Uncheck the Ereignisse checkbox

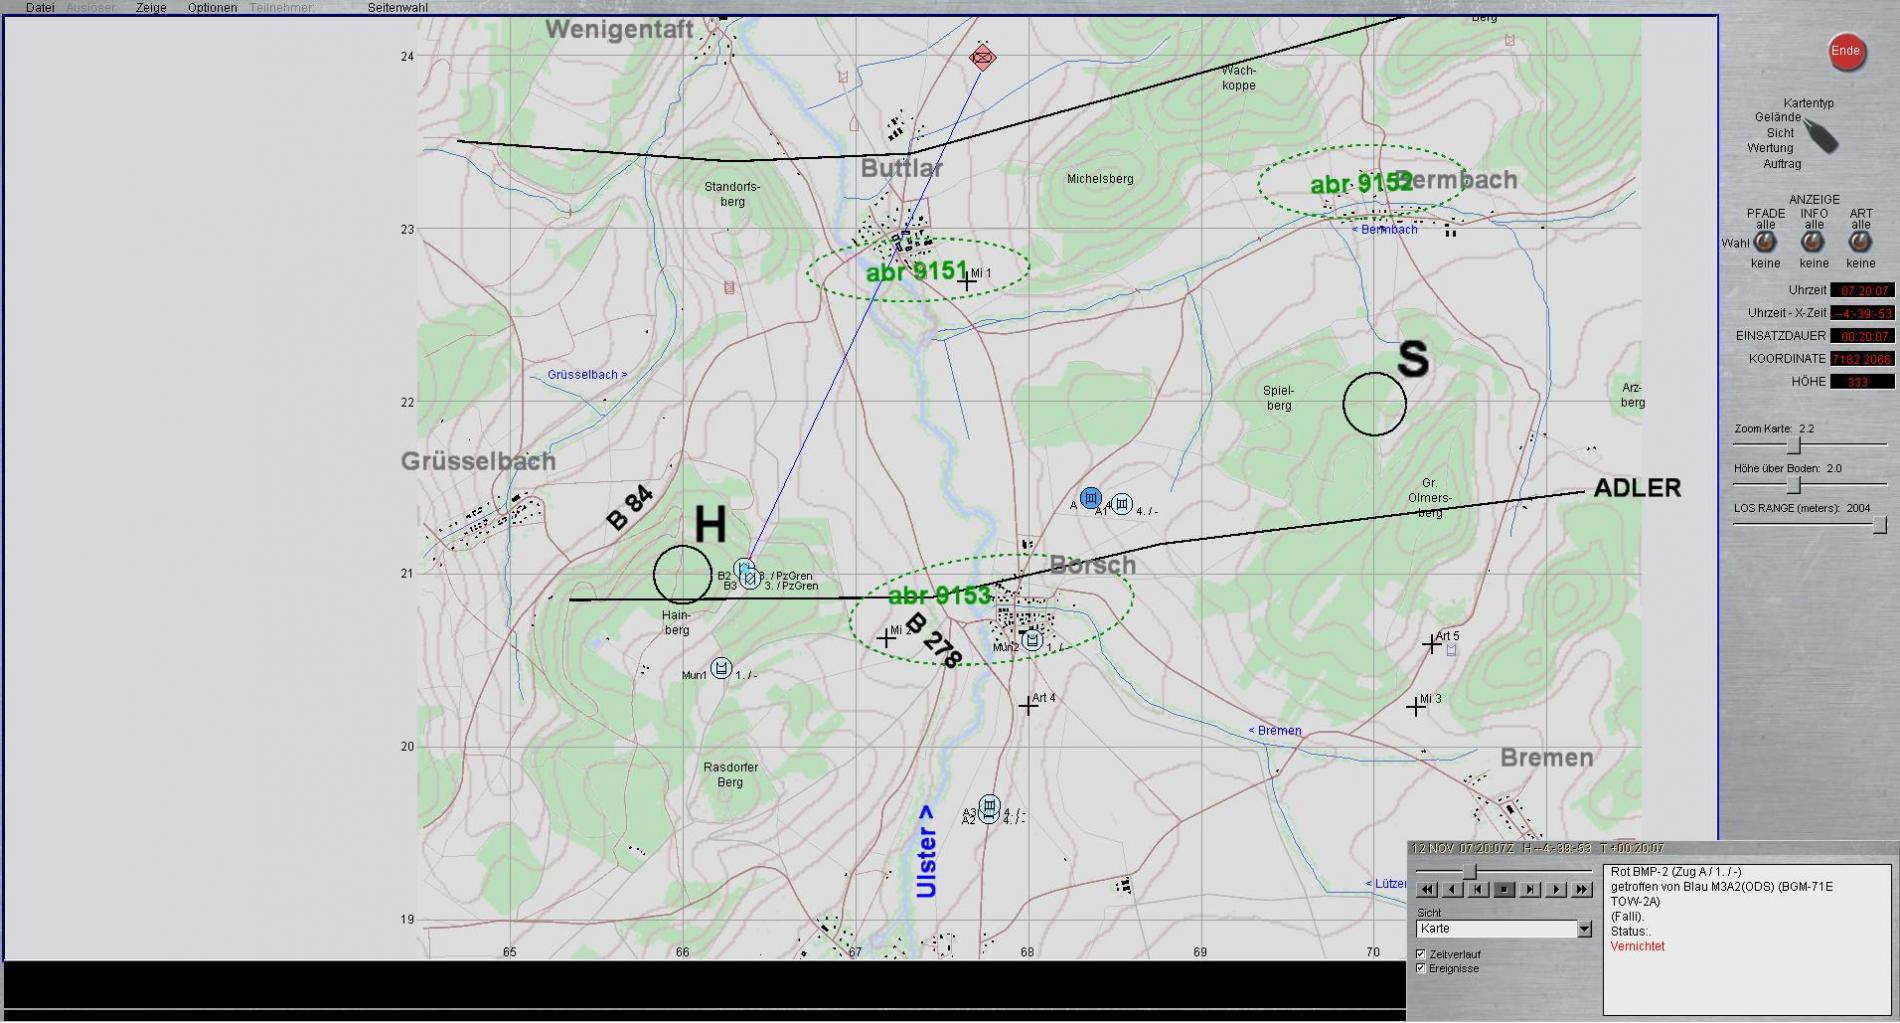[x=1421, y=968]
